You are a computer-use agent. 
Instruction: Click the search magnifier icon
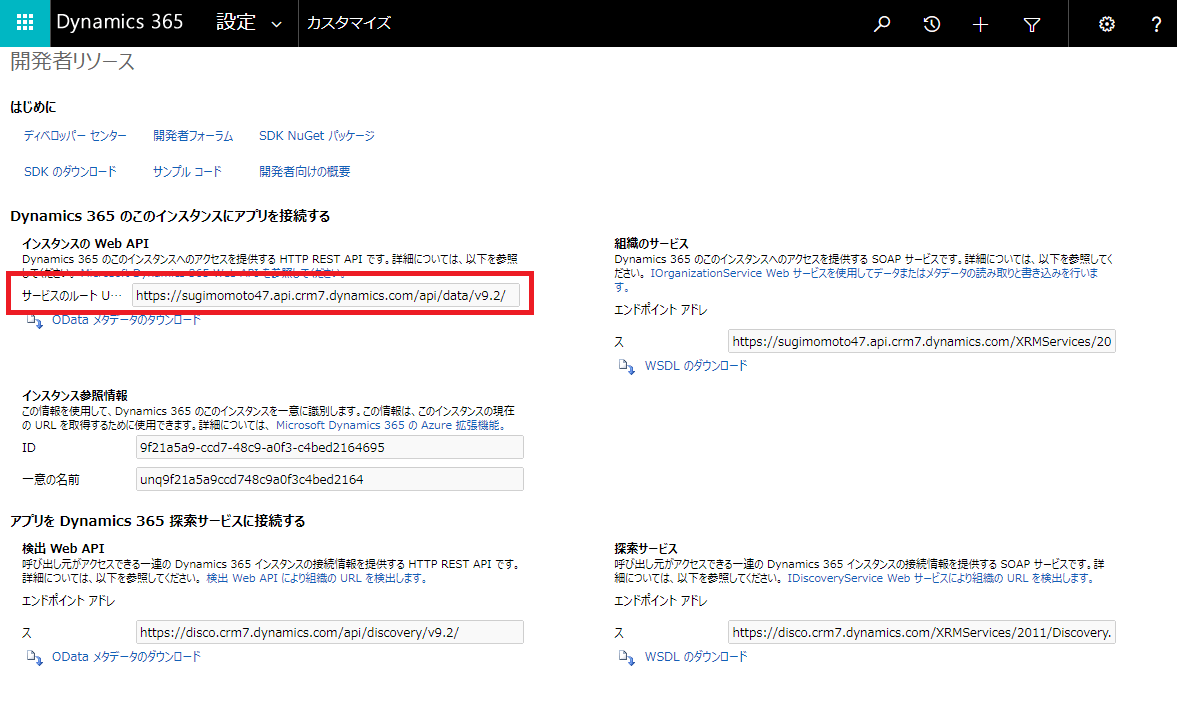pos(882,24)
